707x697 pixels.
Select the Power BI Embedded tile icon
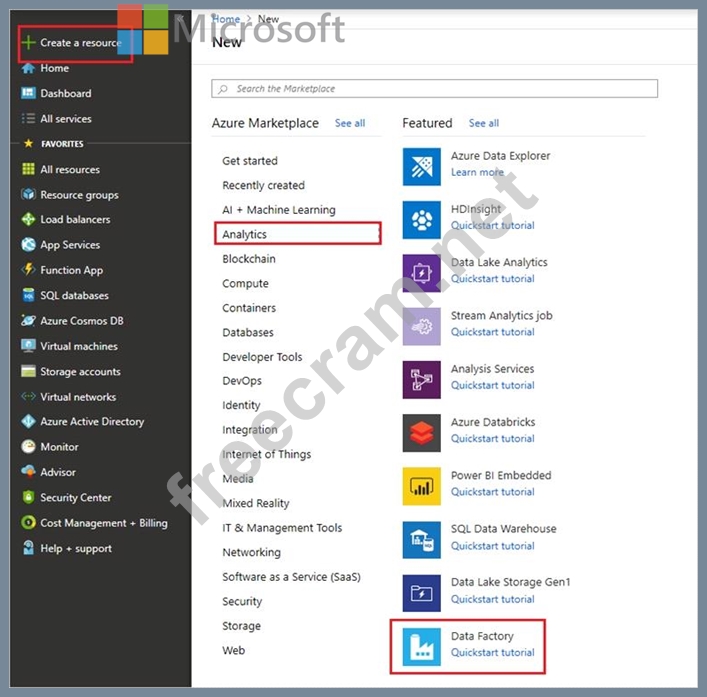(x=422, y=486)
